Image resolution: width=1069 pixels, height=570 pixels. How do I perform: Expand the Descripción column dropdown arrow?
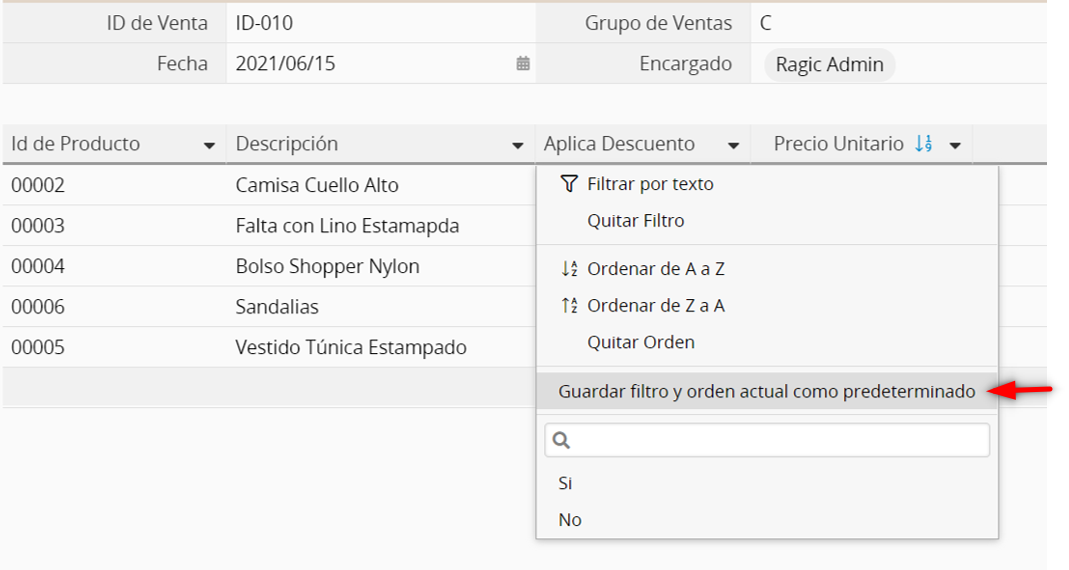(517, 146)
